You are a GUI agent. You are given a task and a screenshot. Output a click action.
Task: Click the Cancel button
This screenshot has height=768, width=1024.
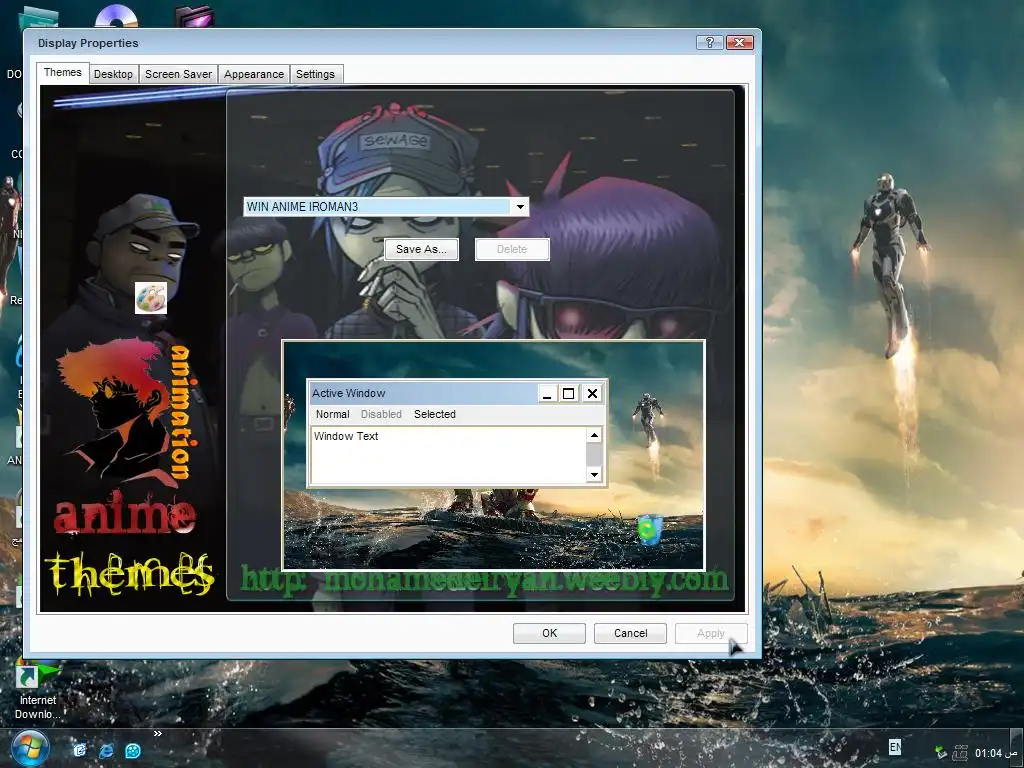(x=630, y=633)
